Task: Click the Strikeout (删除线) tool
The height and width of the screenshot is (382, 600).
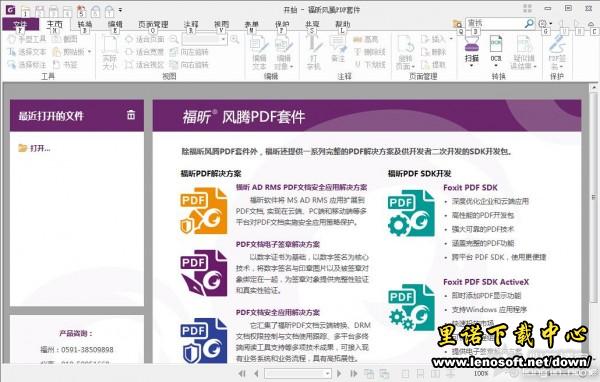Action: point(369,52)
